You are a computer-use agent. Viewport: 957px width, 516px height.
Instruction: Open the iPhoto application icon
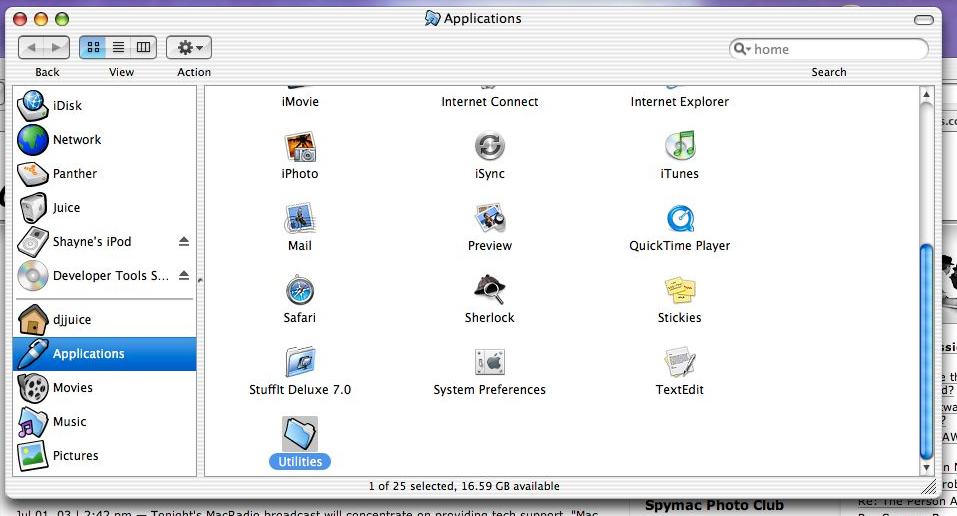[x=300, y=147]
